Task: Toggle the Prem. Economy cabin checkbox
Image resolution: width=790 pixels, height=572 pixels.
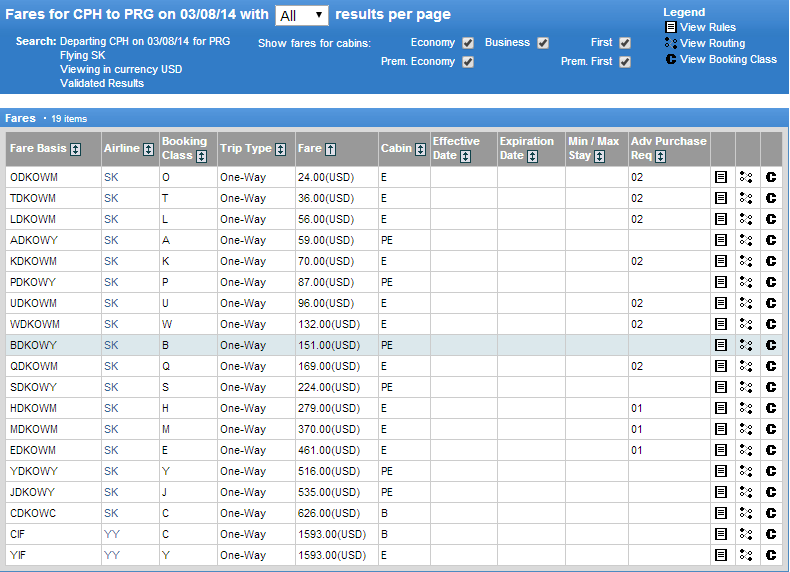Action: [x=468, y=62]
